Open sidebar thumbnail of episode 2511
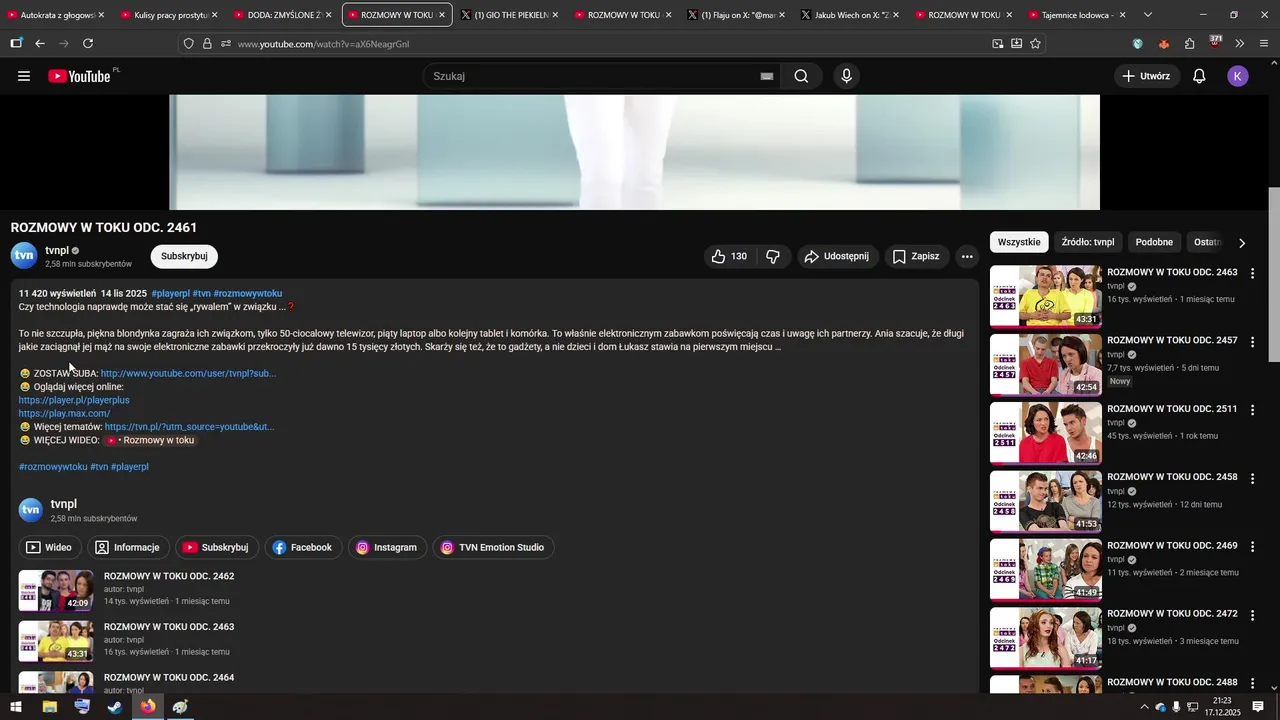This screenshot has height=720, width=1280. 1045,432
